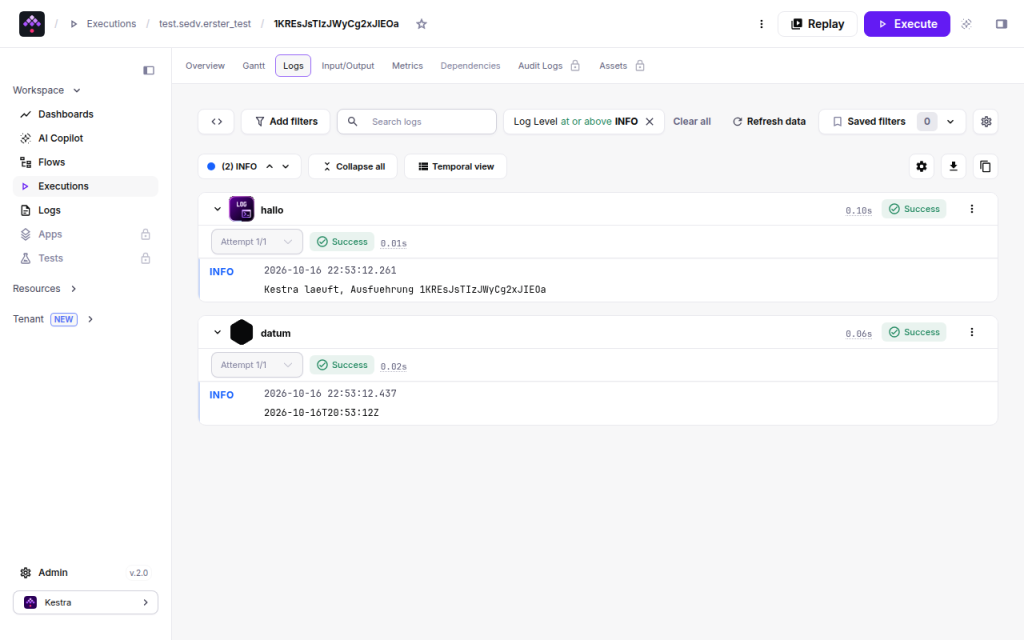Open the Metrics tab

(x=408, y=66)
